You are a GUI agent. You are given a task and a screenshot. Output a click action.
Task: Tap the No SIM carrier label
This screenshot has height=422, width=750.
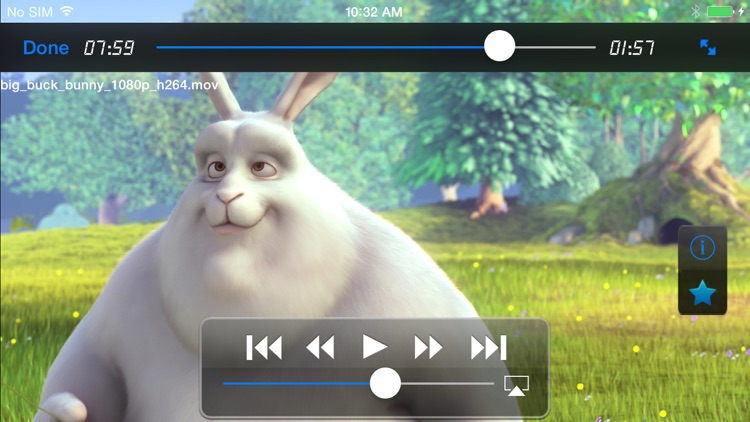(x=30, y=12)
